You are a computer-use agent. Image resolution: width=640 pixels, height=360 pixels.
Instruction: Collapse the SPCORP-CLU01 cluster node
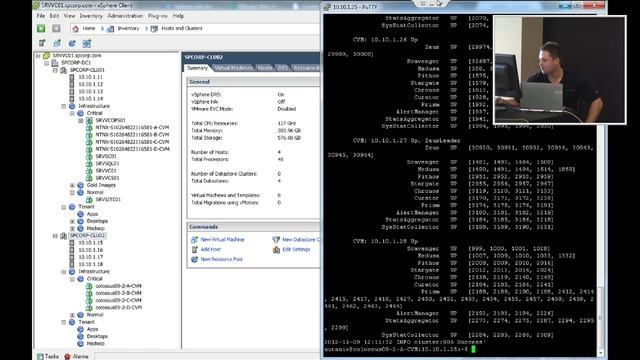click(55, 70)
